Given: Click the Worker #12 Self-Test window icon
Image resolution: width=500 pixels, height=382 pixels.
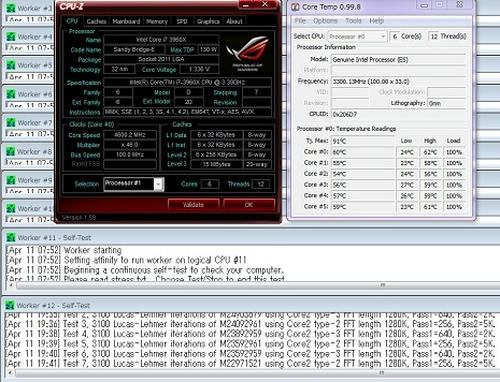Looking at the screenshot, I should pyautogui.click(x=10, y=305).
